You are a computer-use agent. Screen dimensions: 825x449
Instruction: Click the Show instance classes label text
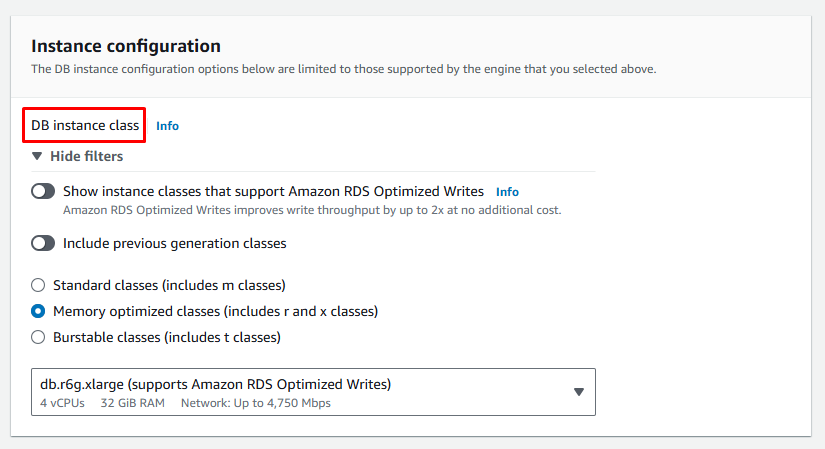[x=273, y=191]
